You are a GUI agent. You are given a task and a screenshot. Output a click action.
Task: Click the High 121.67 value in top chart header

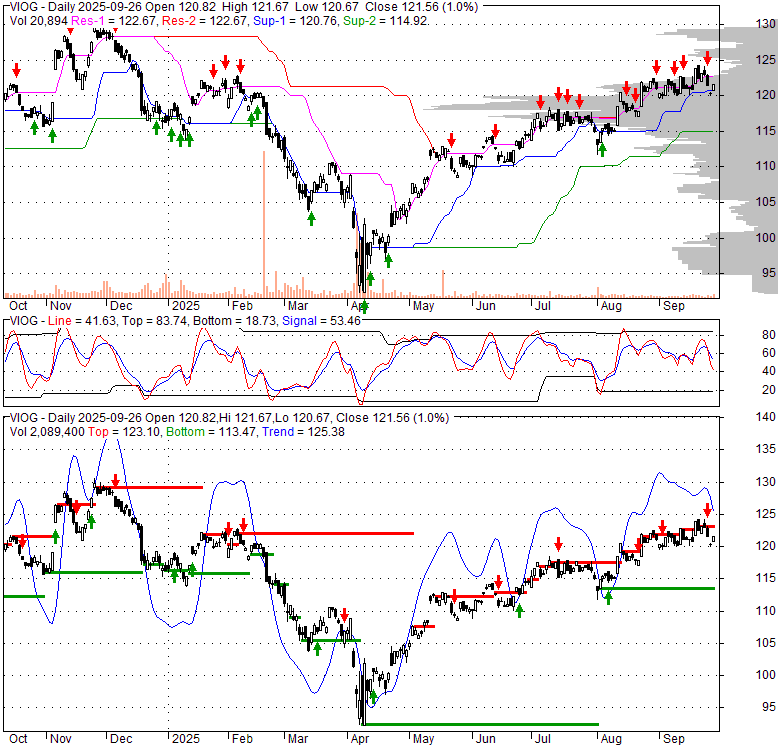coord(255,7)
